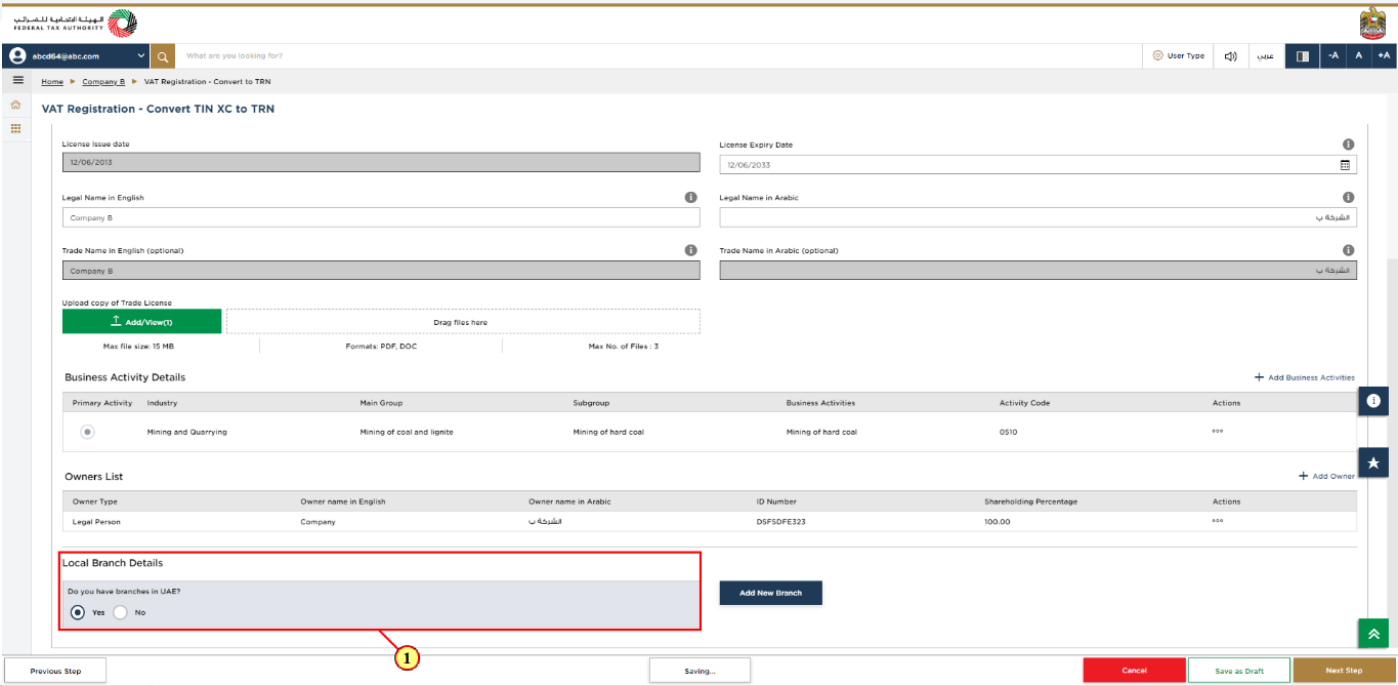
Task: Show info for License Expiry Date
Action: pyautogui.click(x=1348, y=144)
